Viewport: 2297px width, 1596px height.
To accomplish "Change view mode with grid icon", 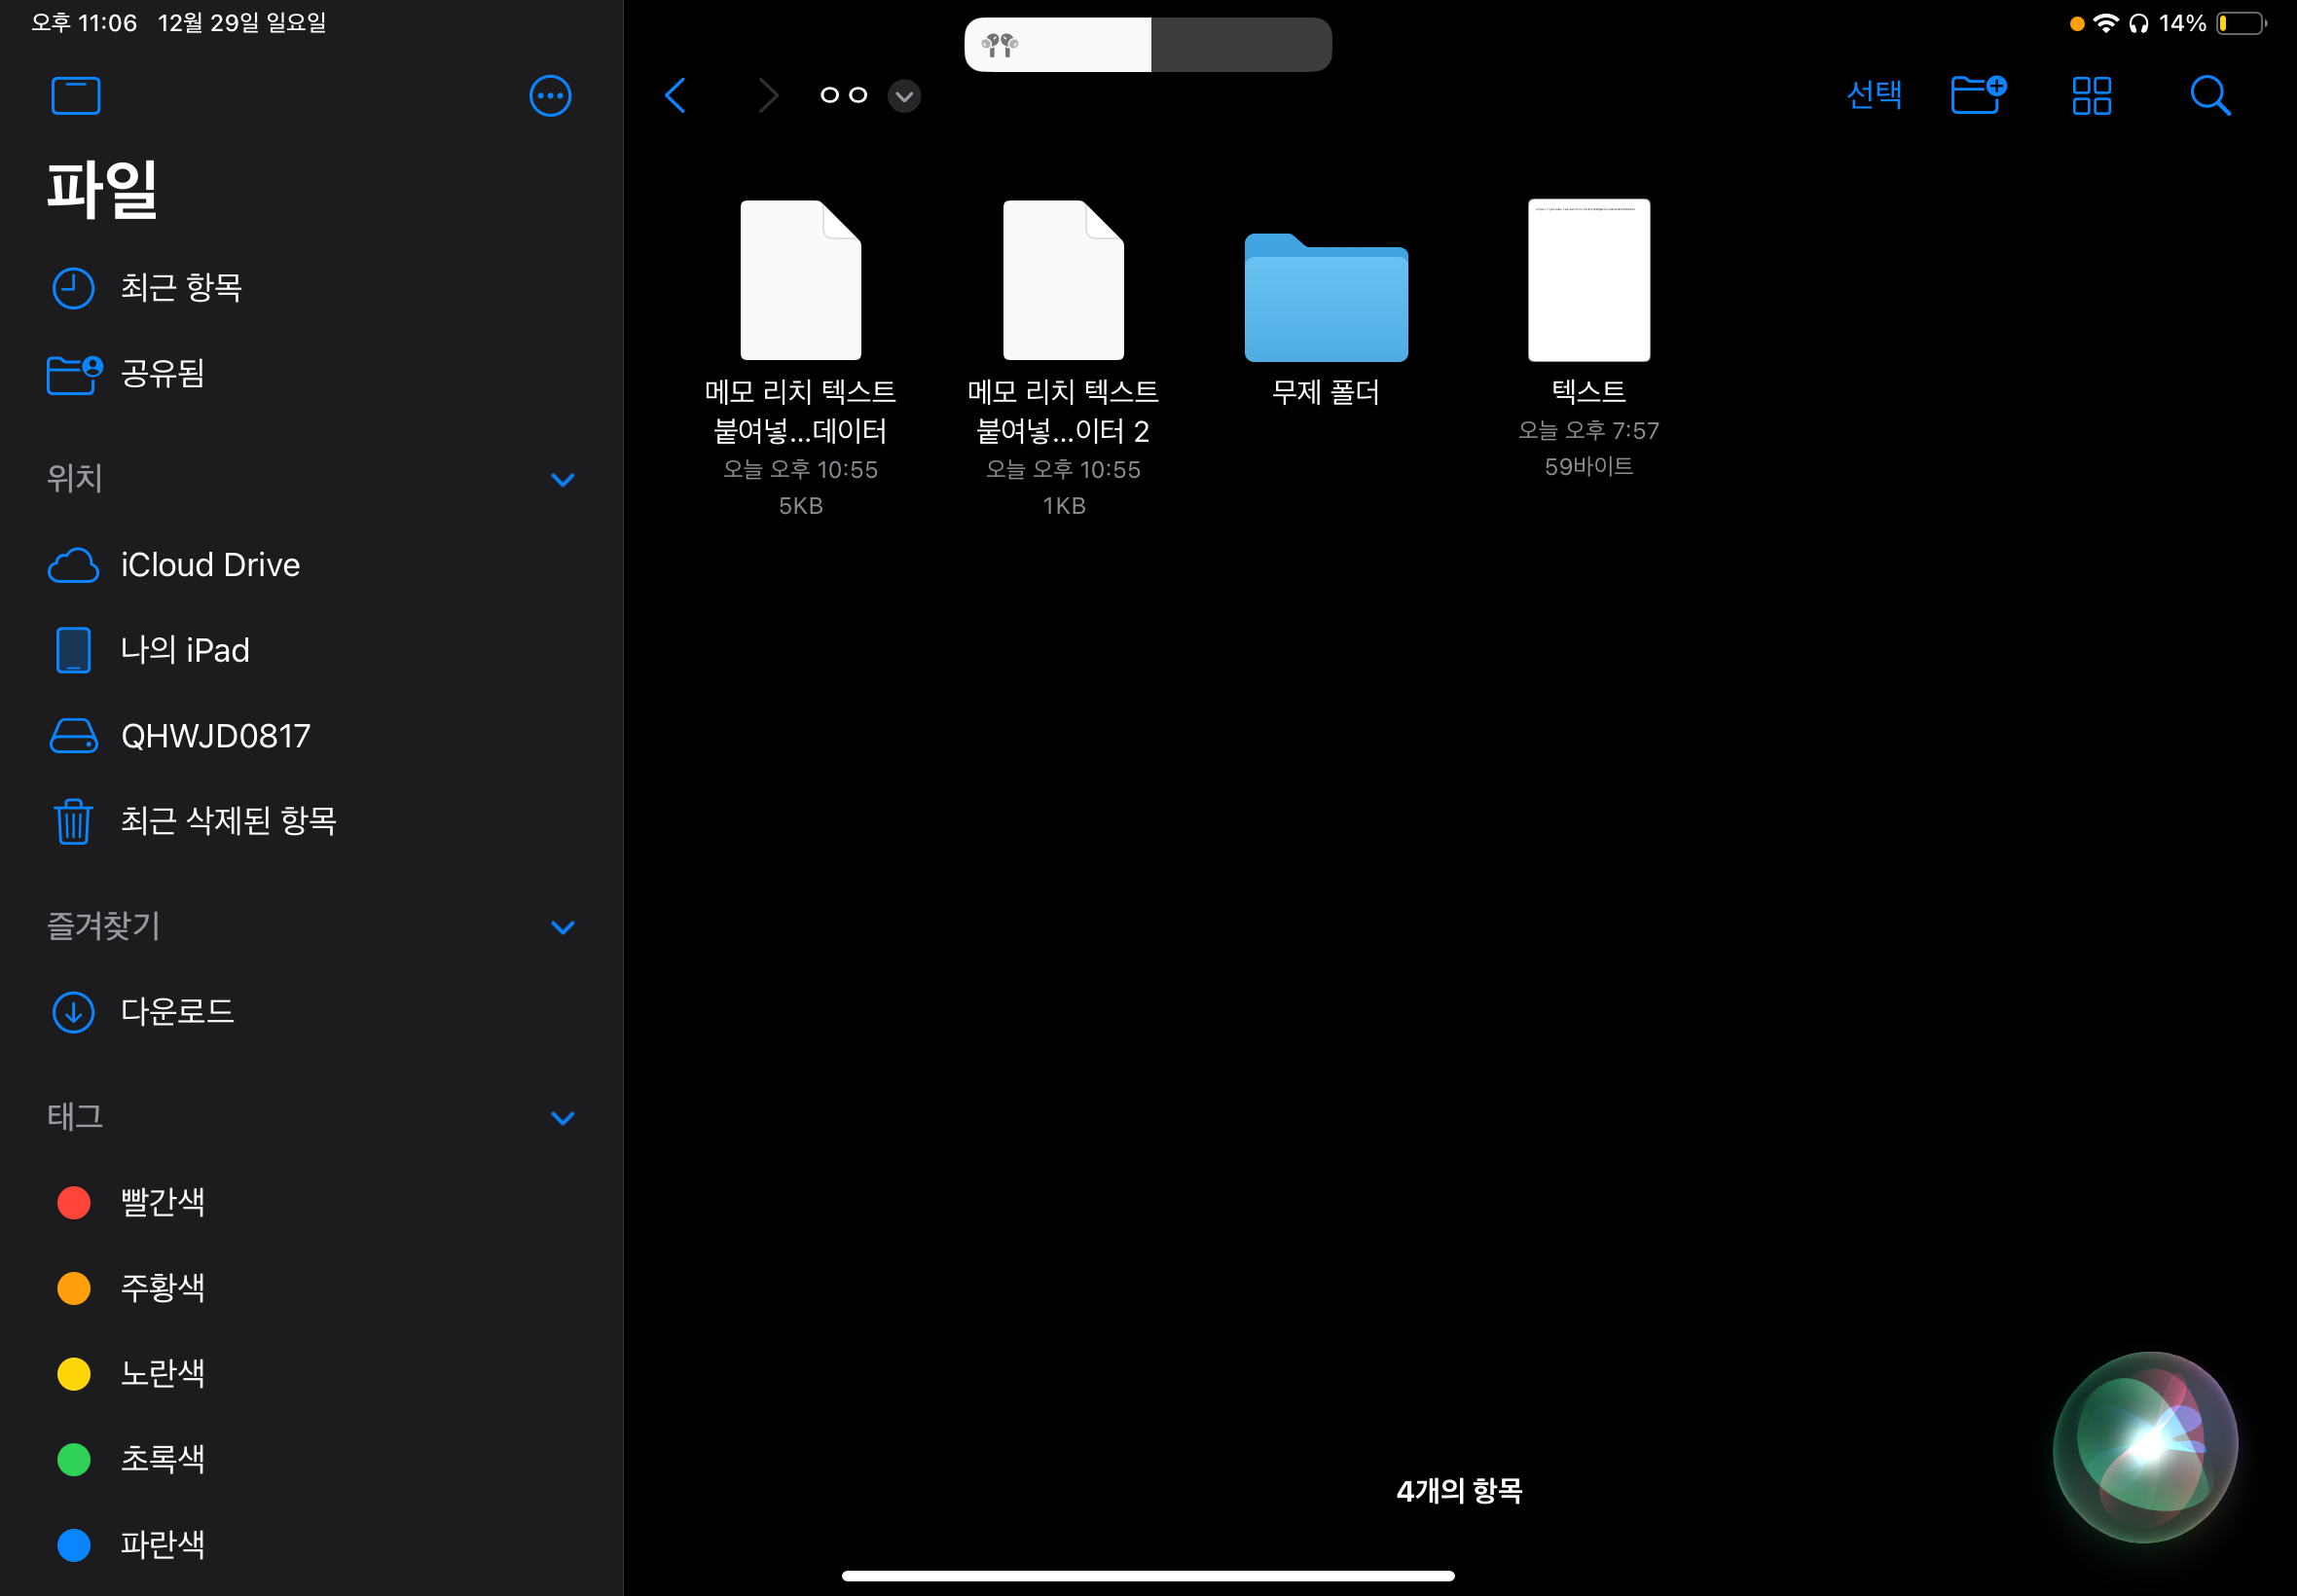I will coord(2091,96).
